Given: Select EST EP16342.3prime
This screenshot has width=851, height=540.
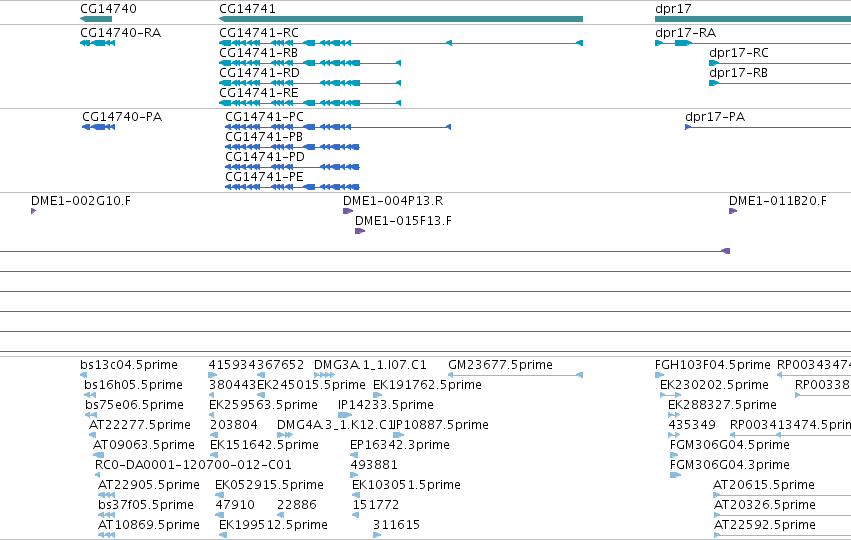Looking at the screenshot, I should [x=399, y=445].
